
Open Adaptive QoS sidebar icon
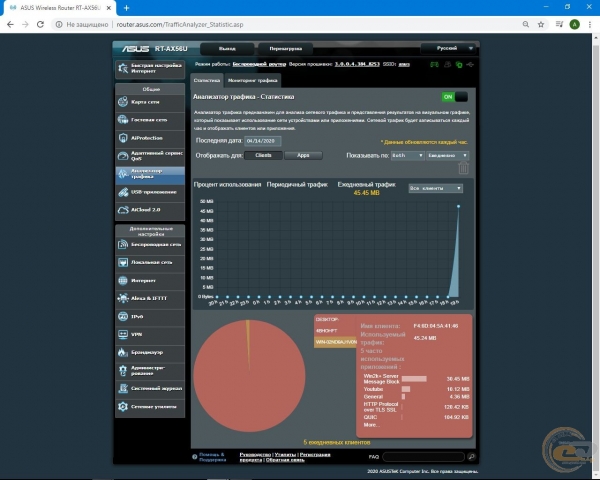(123, 156)
